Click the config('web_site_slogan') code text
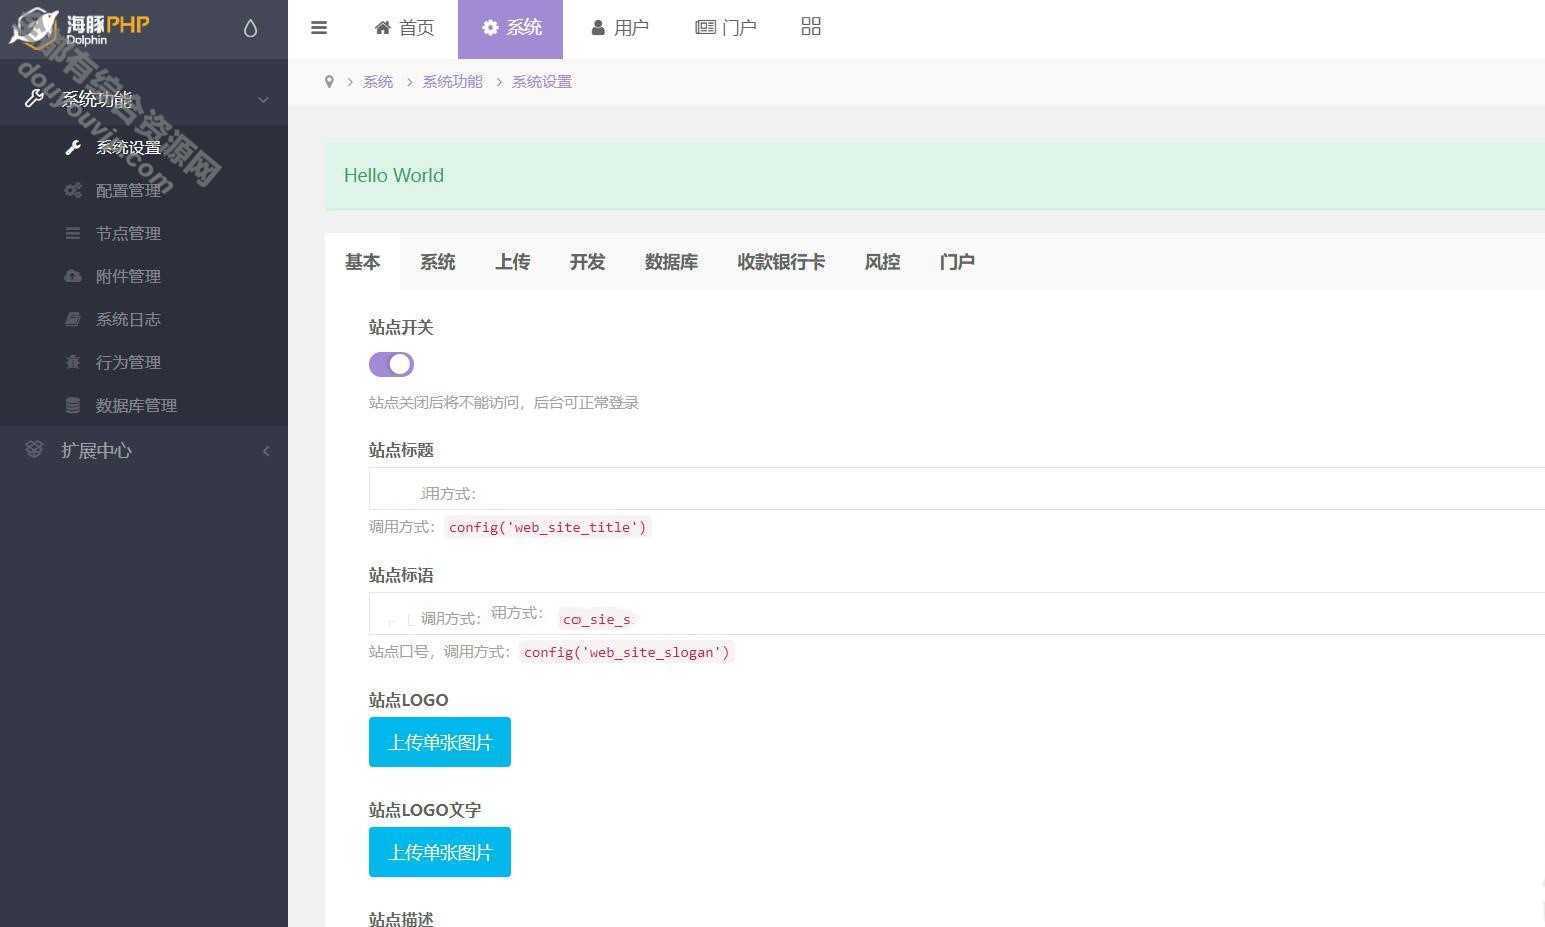The width and height of the screenshot is (1545, 927). coord(627,652)
